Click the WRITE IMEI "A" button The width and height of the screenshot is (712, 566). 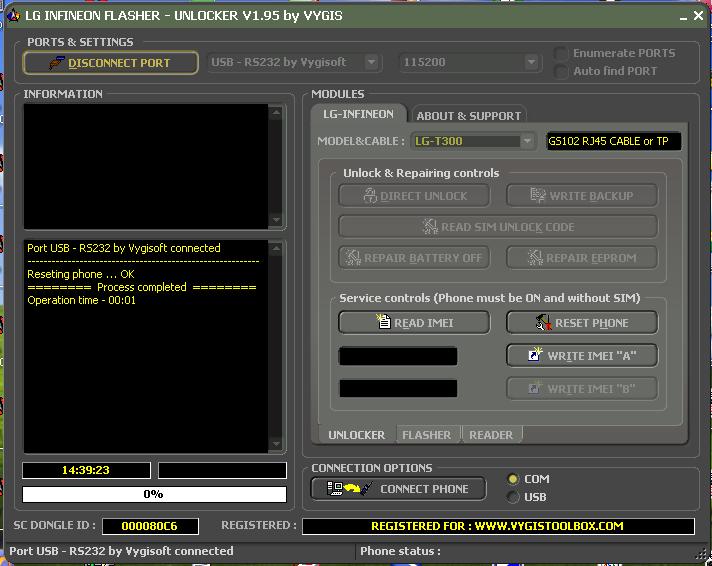582,355
